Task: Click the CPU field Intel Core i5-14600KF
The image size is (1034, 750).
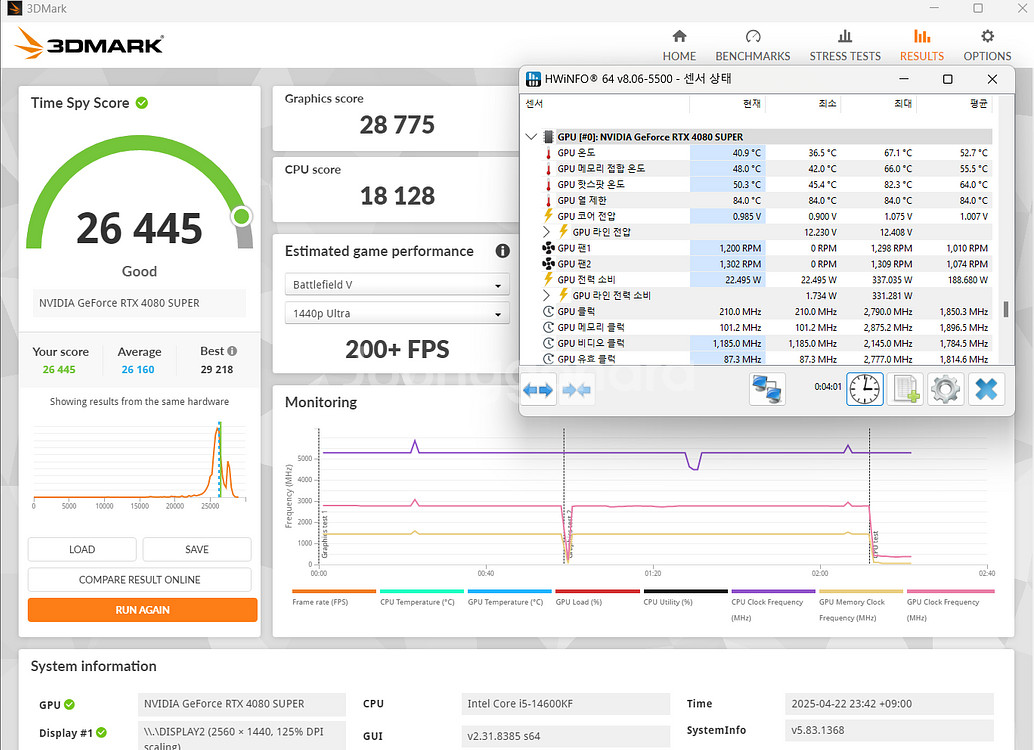Action: [x=566, y=704]
